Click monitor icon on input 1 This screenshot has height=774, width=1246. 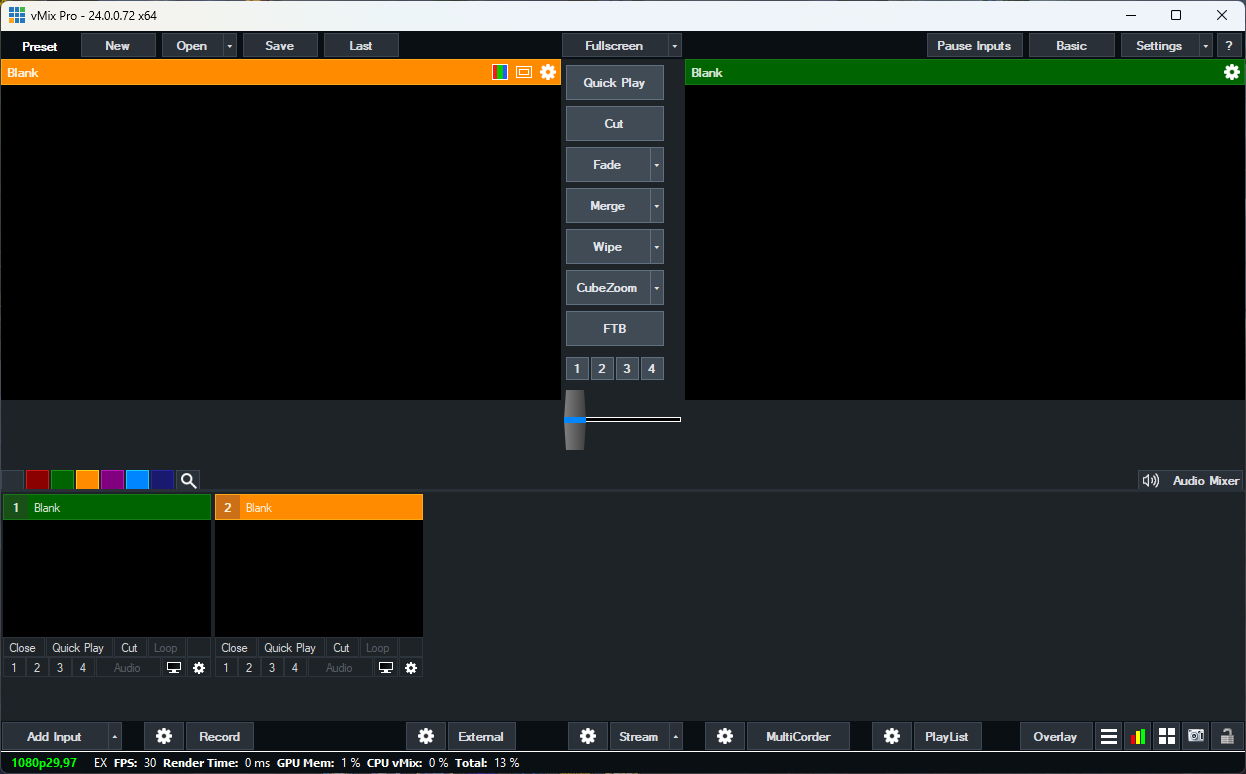[x=174, y=667]
